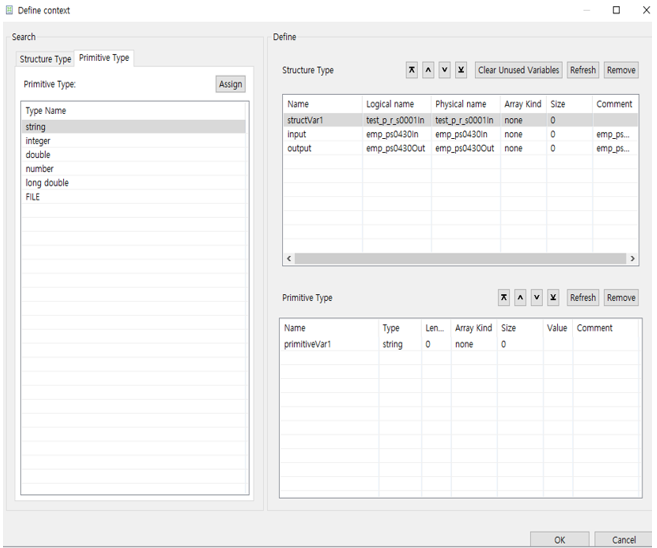Select the integer type in list
The width and height of the screenshot is (657, 548).
[x=38, y=141]
